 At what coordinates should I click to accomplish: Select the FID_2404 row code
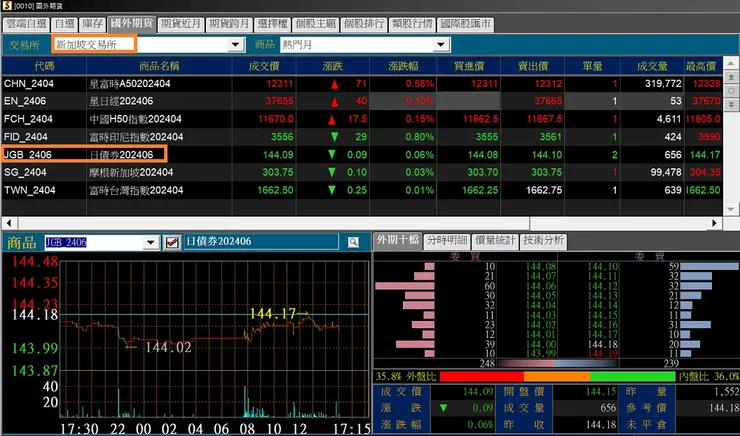pyautogui.click(x=26, y=137)
